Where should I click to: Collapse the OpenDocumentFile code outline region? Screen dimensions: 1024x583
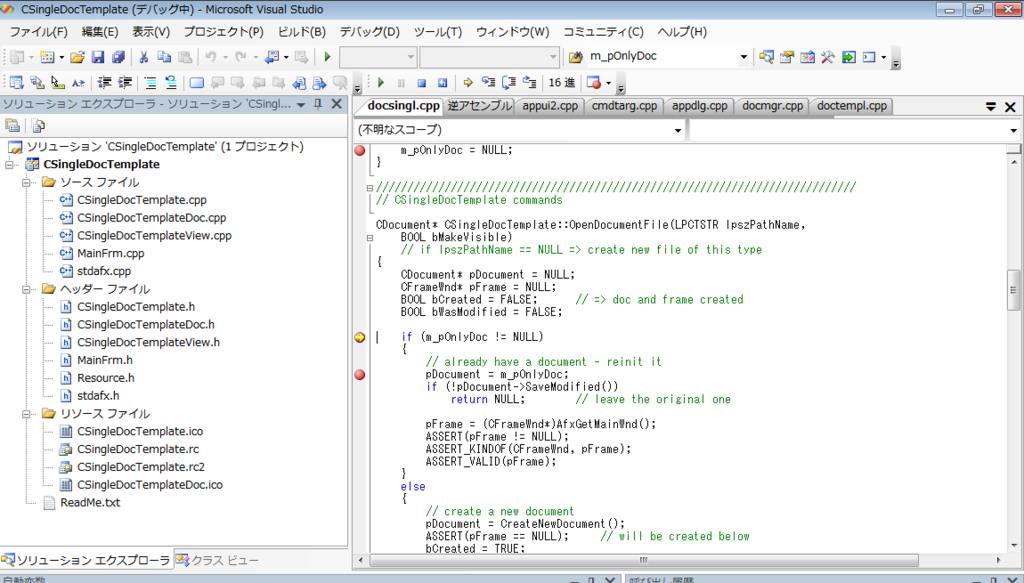click(x=370, y=238)
